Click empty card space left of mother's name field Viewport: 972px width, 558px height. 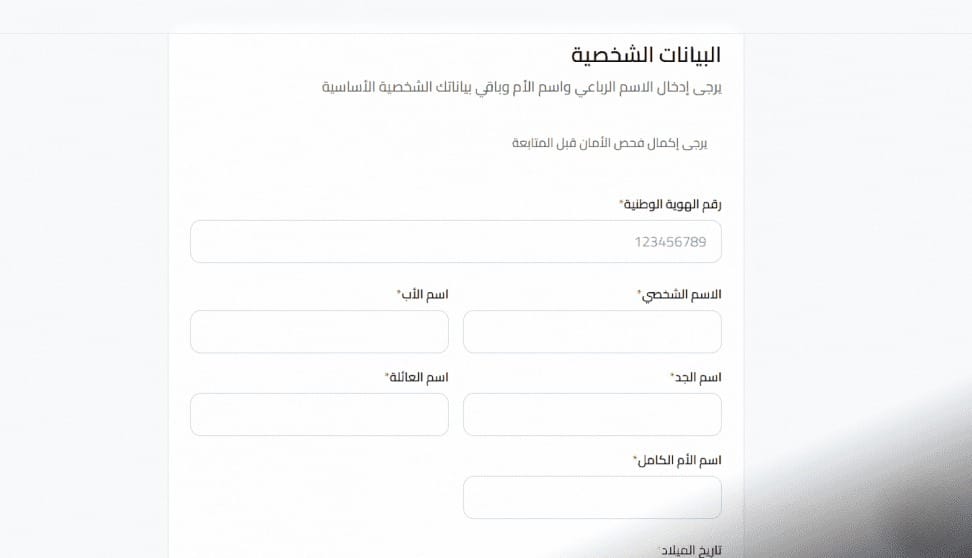(x=319, y=497)
